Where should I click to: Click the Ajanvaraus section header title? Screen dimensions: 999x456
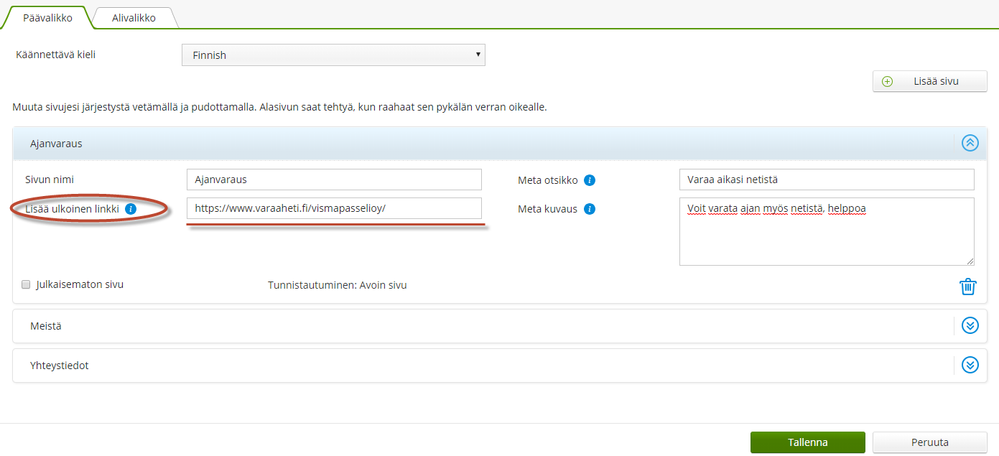[56, 143]
